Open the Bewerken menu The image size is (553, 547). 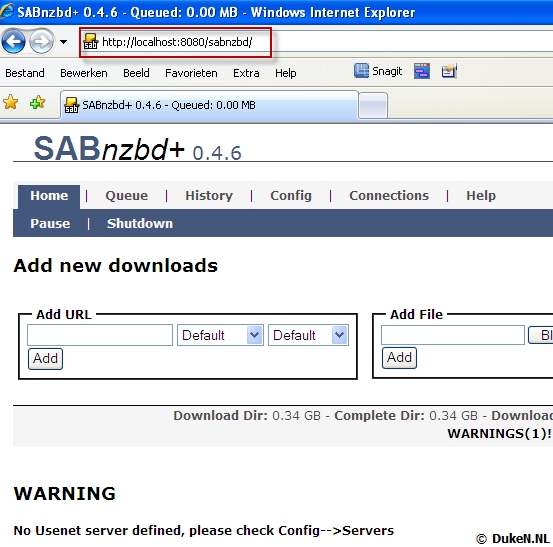[84, 73]
